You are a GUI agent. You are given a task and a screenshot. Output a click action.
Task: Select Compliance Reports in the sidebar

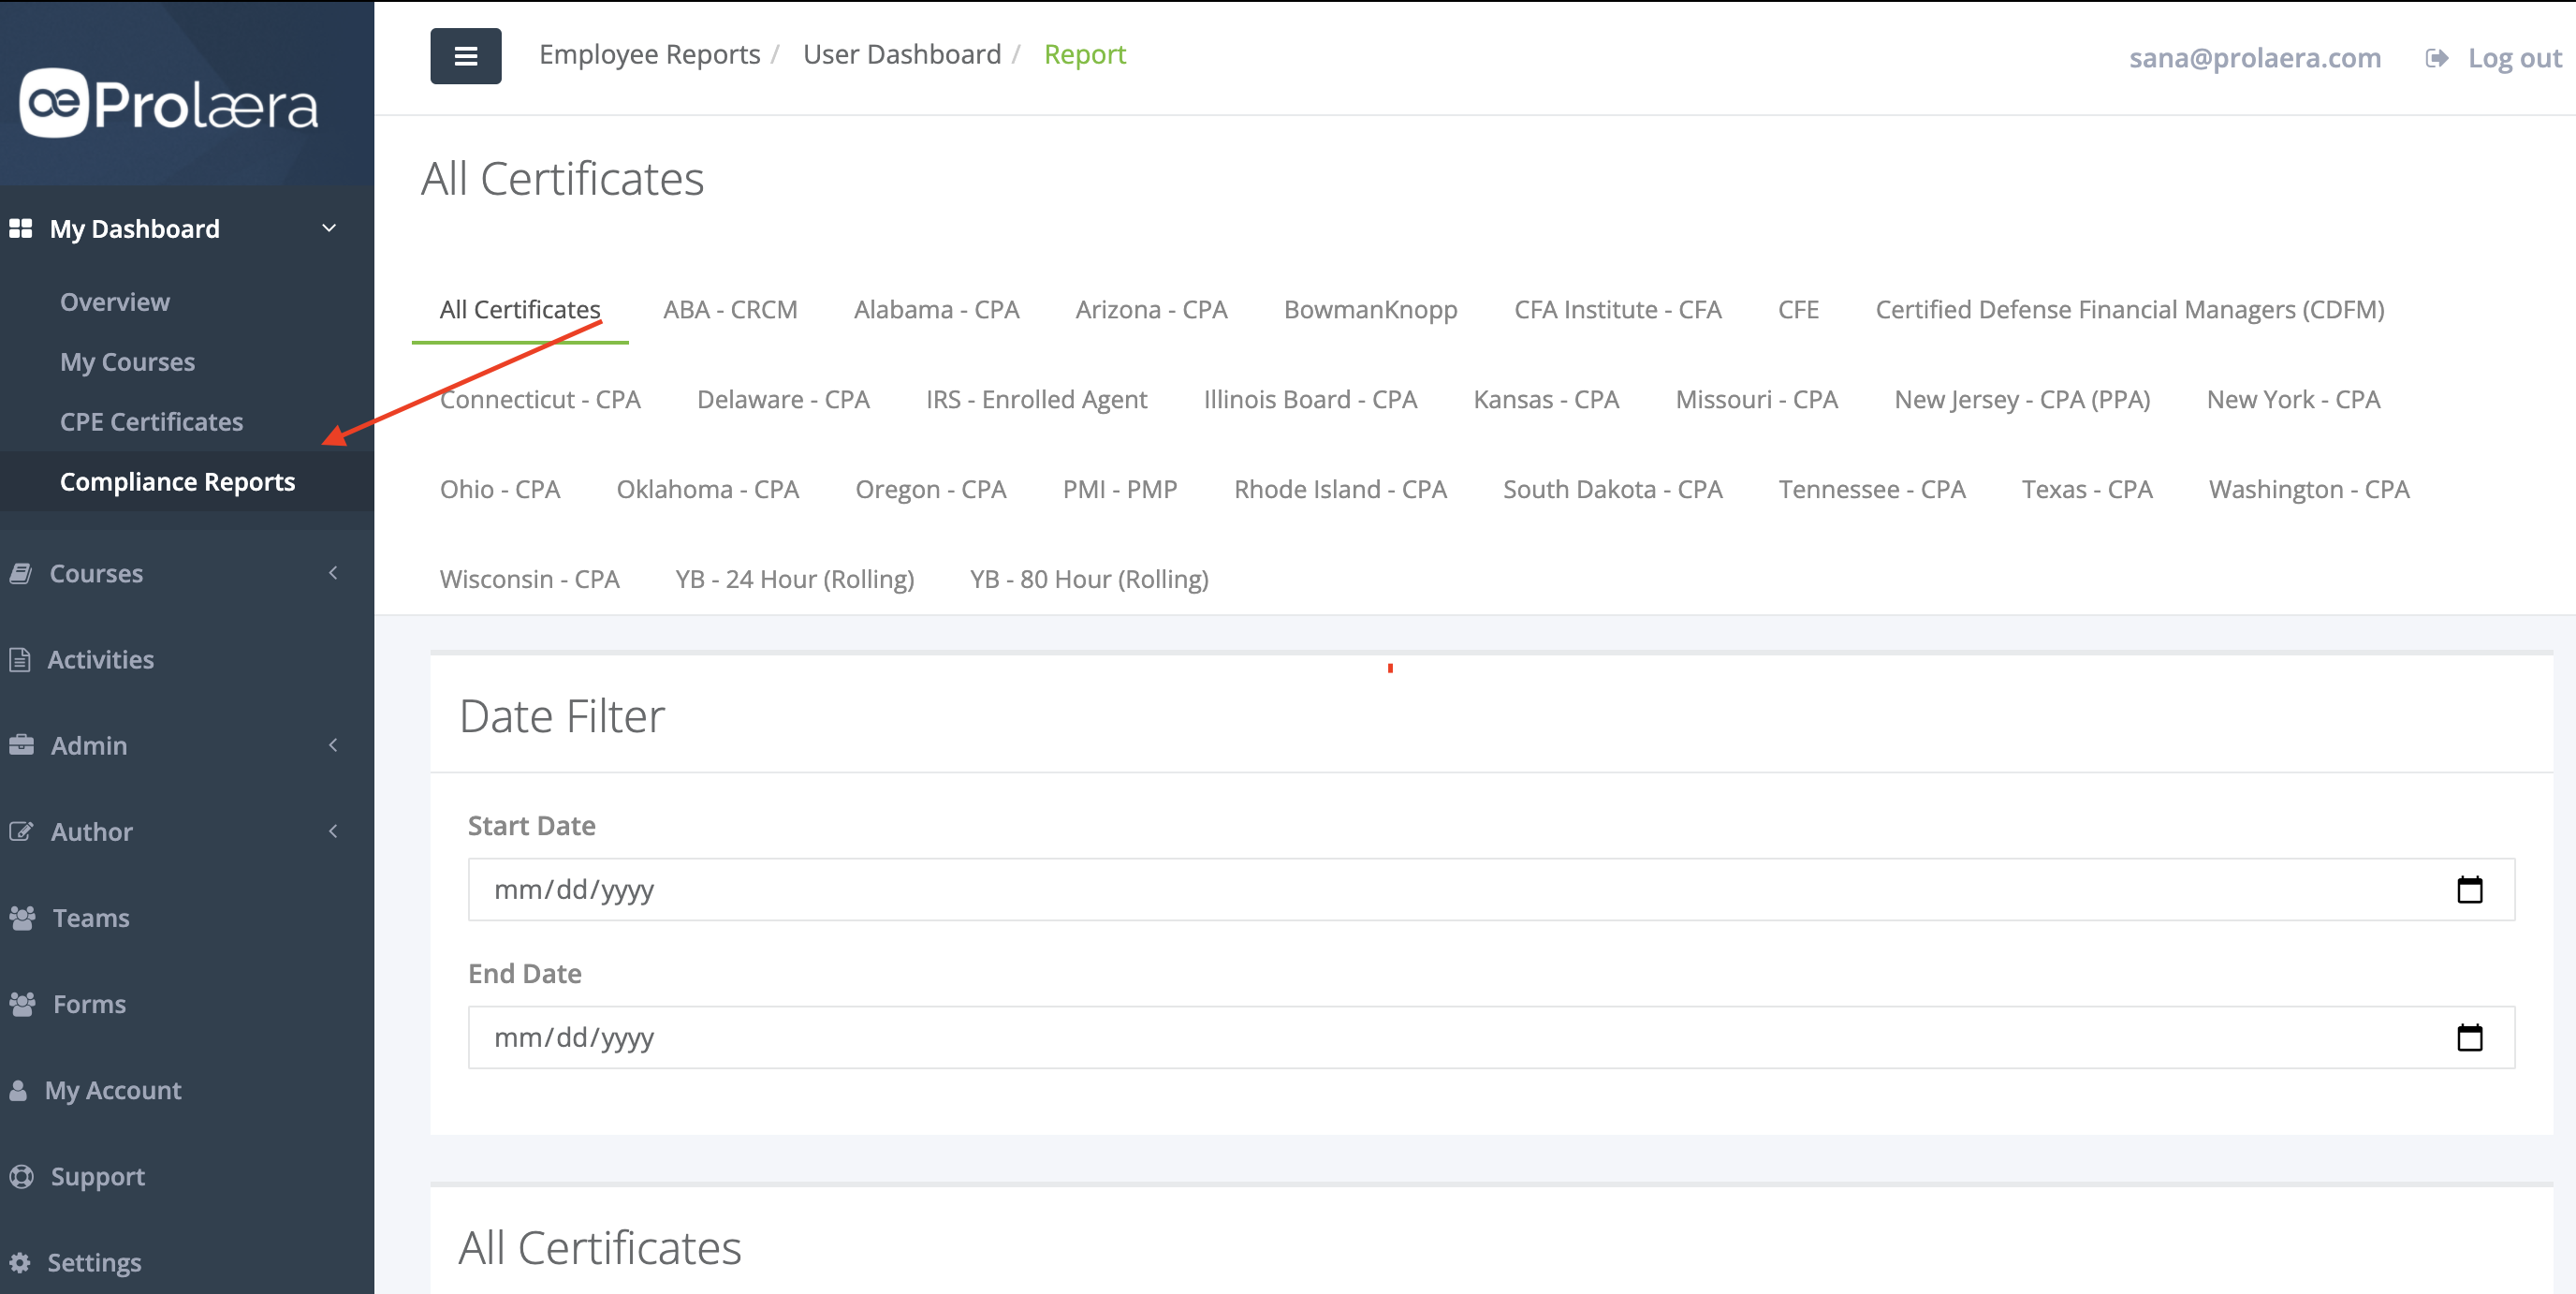click(x=177, y=482)
